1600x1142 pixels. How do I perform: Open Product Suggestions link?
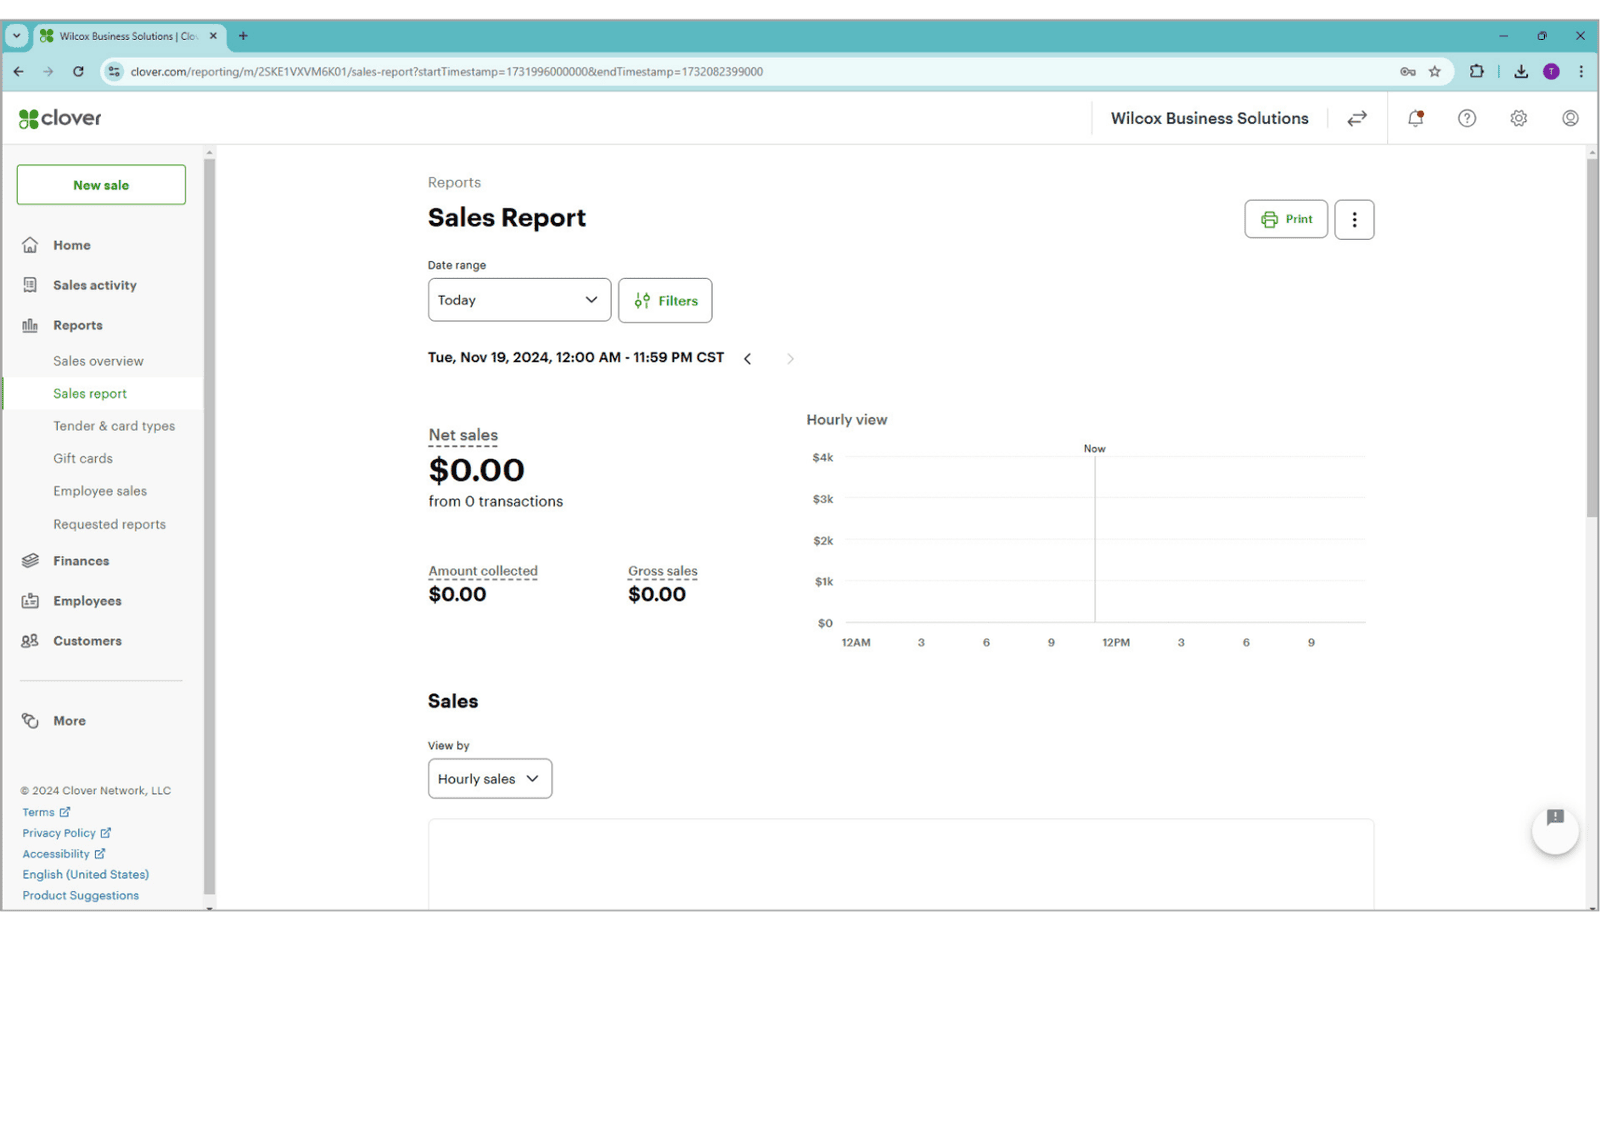tap(81, 896)
